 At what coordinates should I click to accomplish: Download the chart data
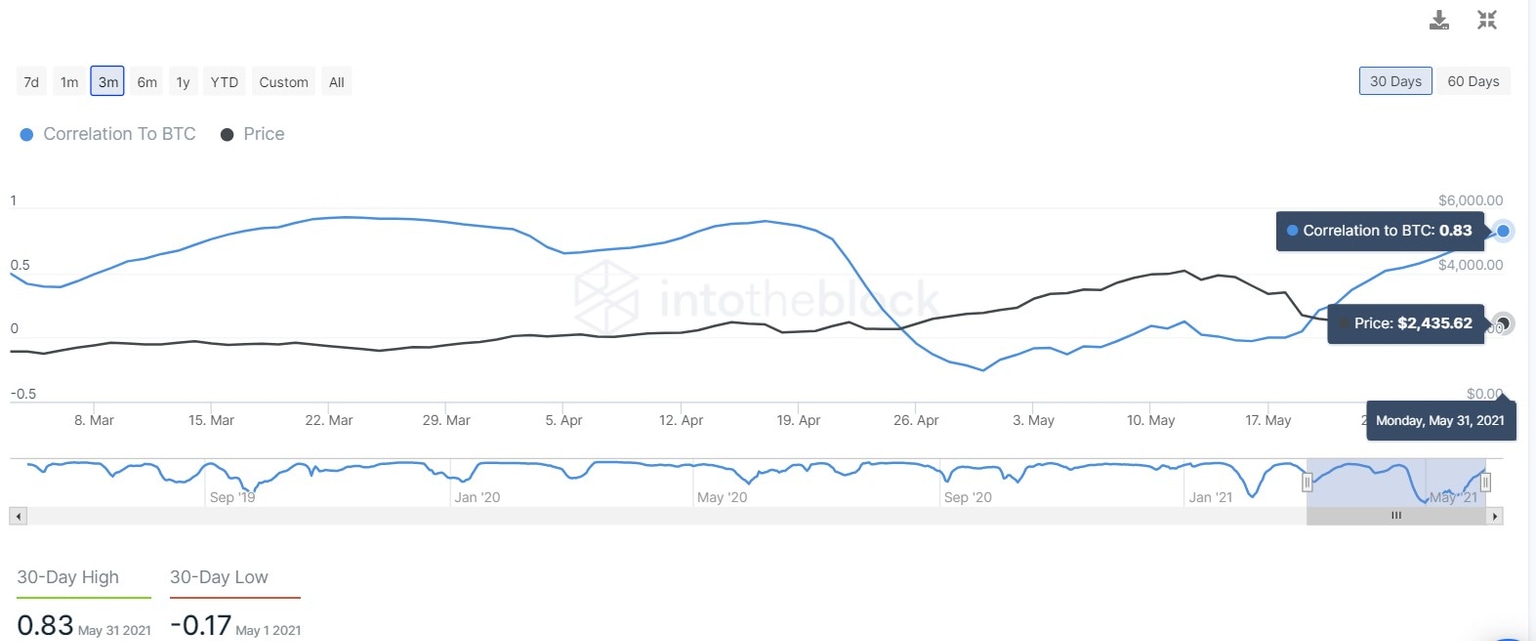pyautogui.click(x=1439, y=19)
